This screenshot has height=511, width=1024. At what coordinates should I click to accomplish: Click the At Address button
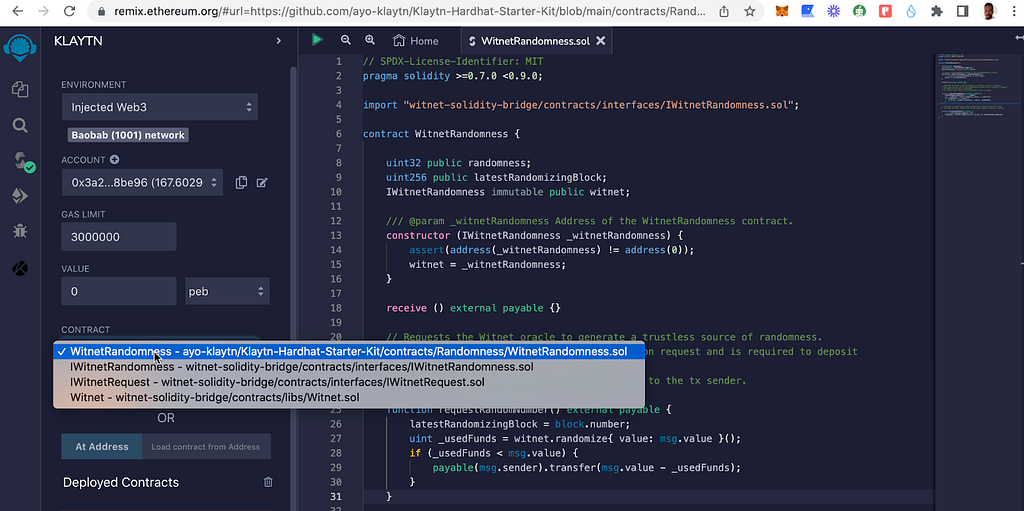click(101, 447)
